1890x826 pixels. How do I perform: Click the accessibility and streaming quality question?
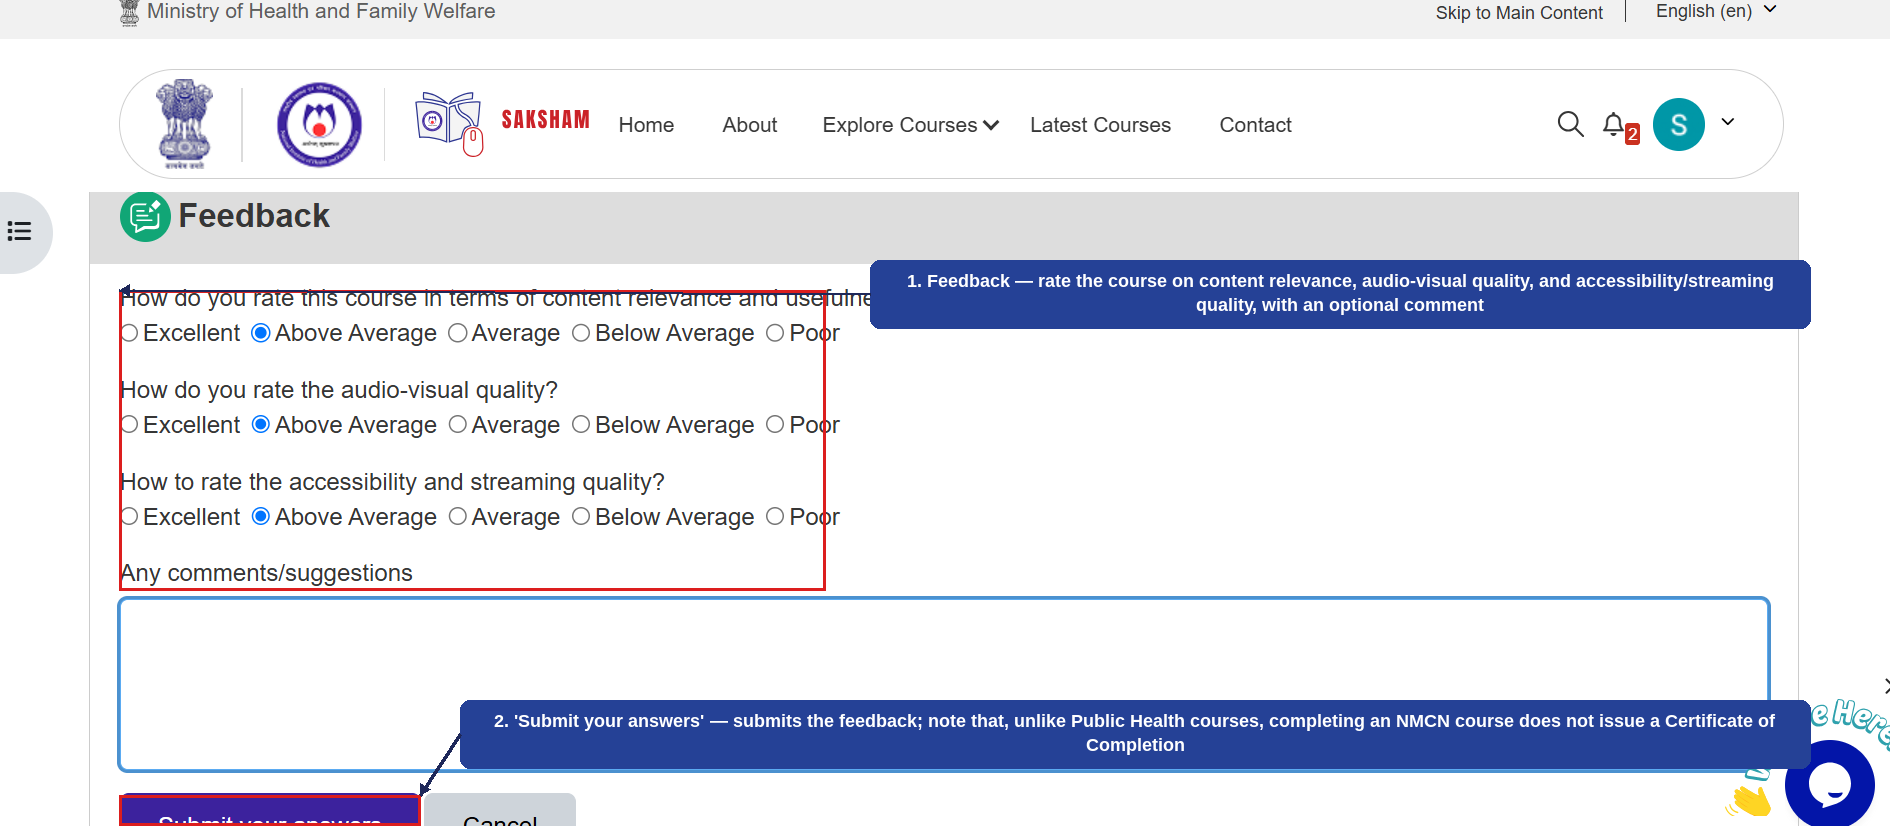pyautogui.click(x=392, y=482)
